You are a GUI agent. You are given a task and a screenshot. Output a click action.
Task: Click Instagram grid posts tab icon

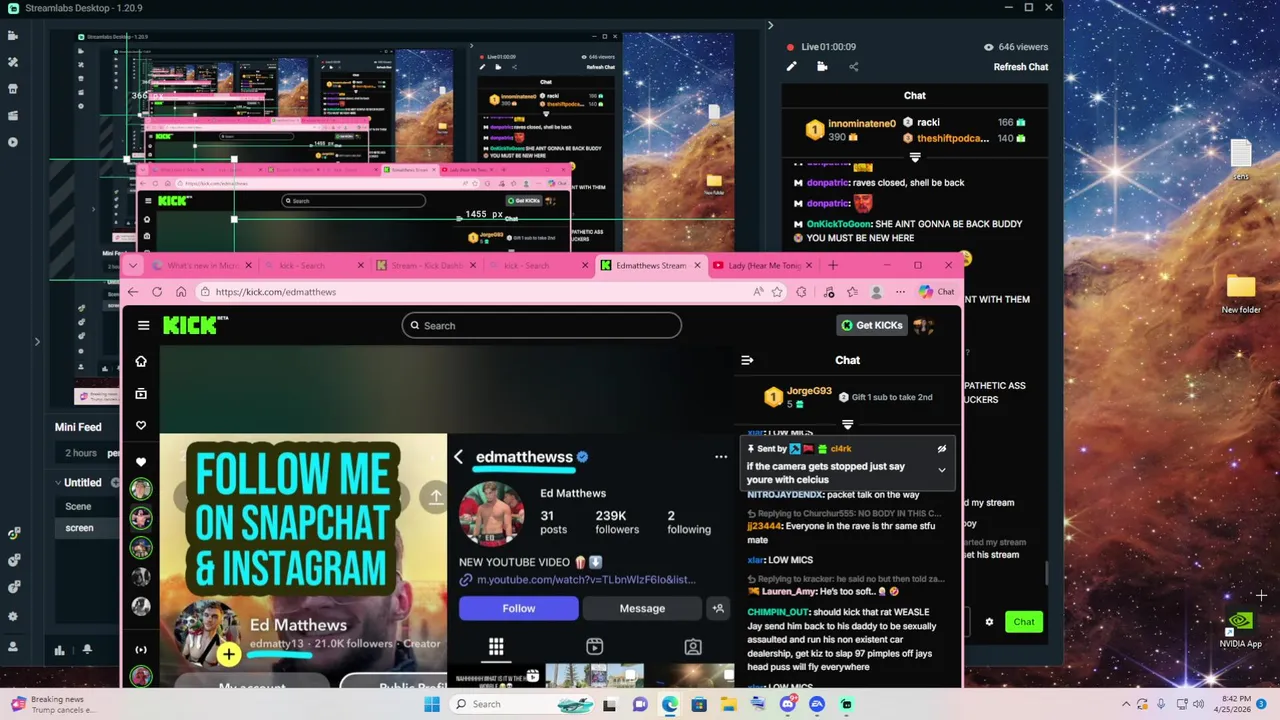[496, 646]
